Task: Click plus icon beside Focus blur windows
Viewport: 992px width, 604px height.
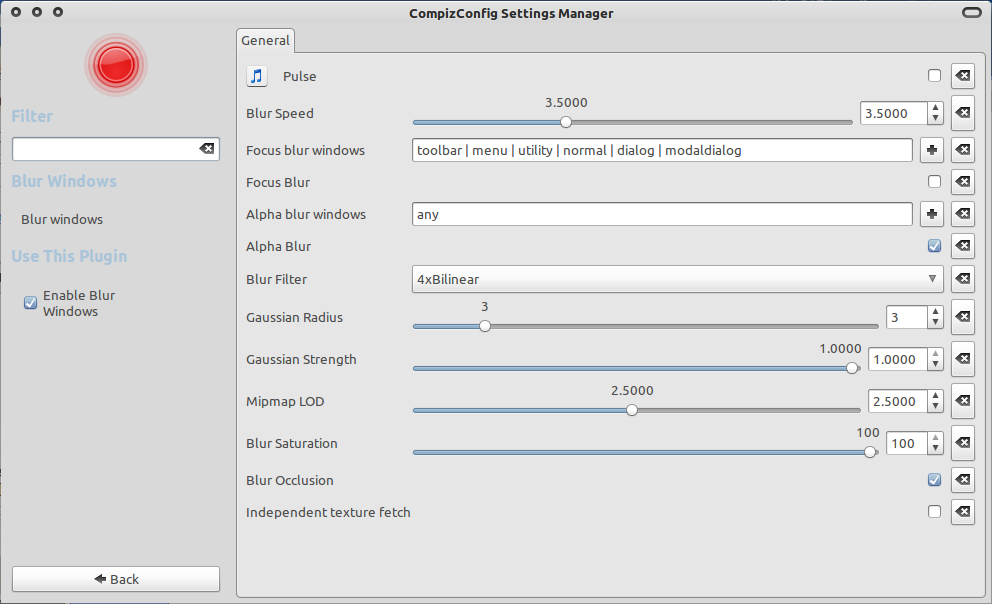Action: (931, 150)
